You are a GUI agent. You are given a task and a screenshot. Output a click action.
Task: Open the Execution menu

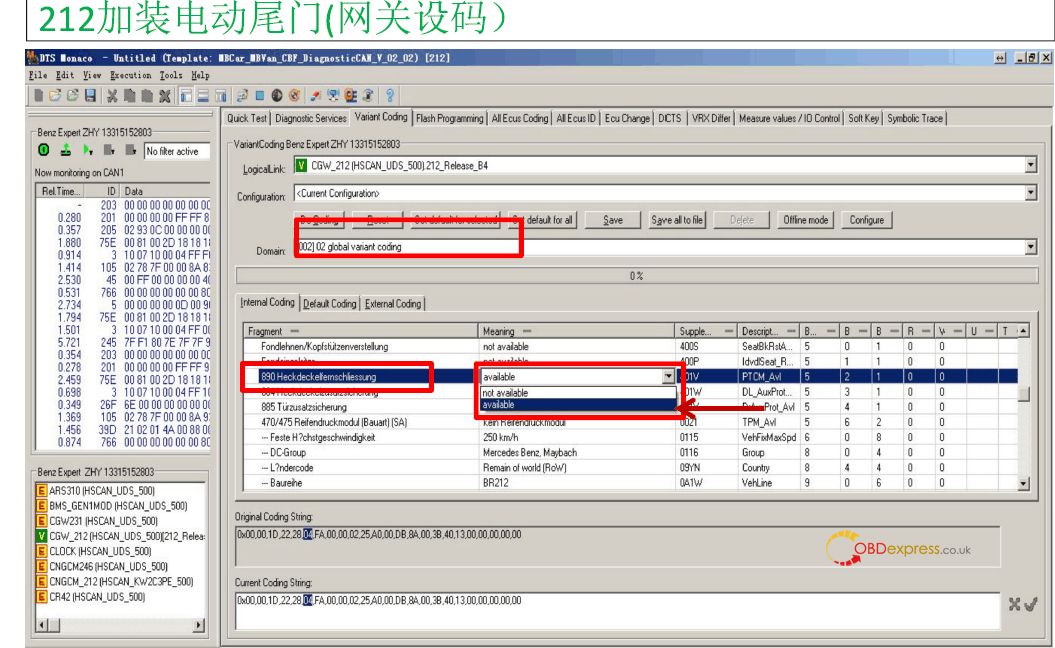point(130,75)
